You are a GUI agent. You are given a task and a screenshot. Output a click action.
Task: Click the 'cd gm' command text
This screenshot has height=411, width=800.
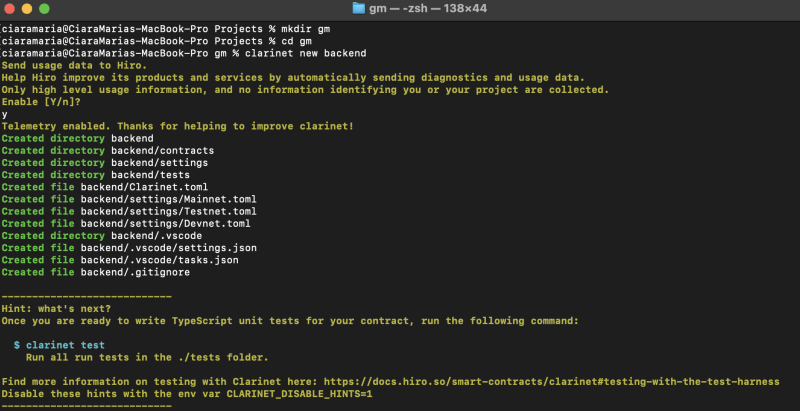pos(296,41)
